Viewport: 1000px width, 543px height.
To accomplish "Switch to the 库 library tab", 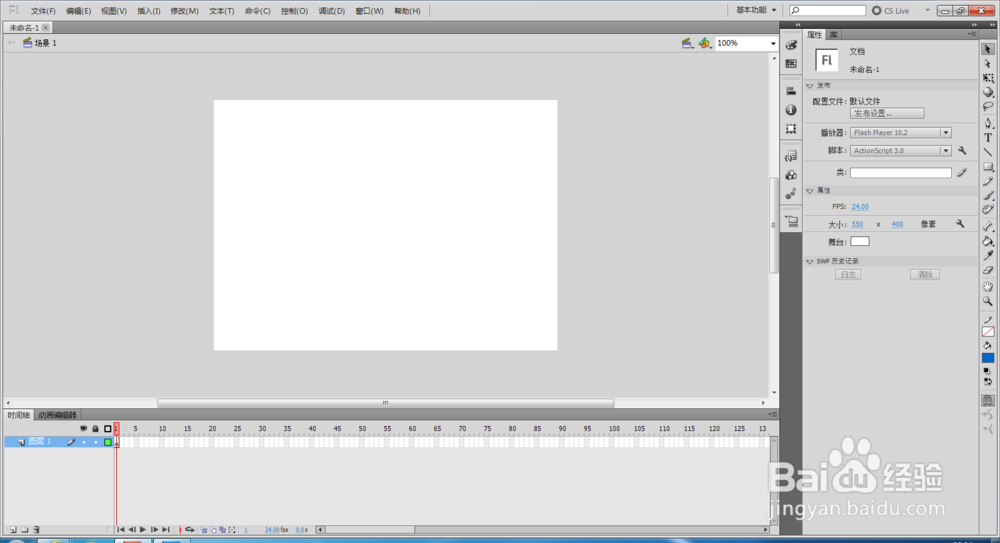I will pos(834,35).
